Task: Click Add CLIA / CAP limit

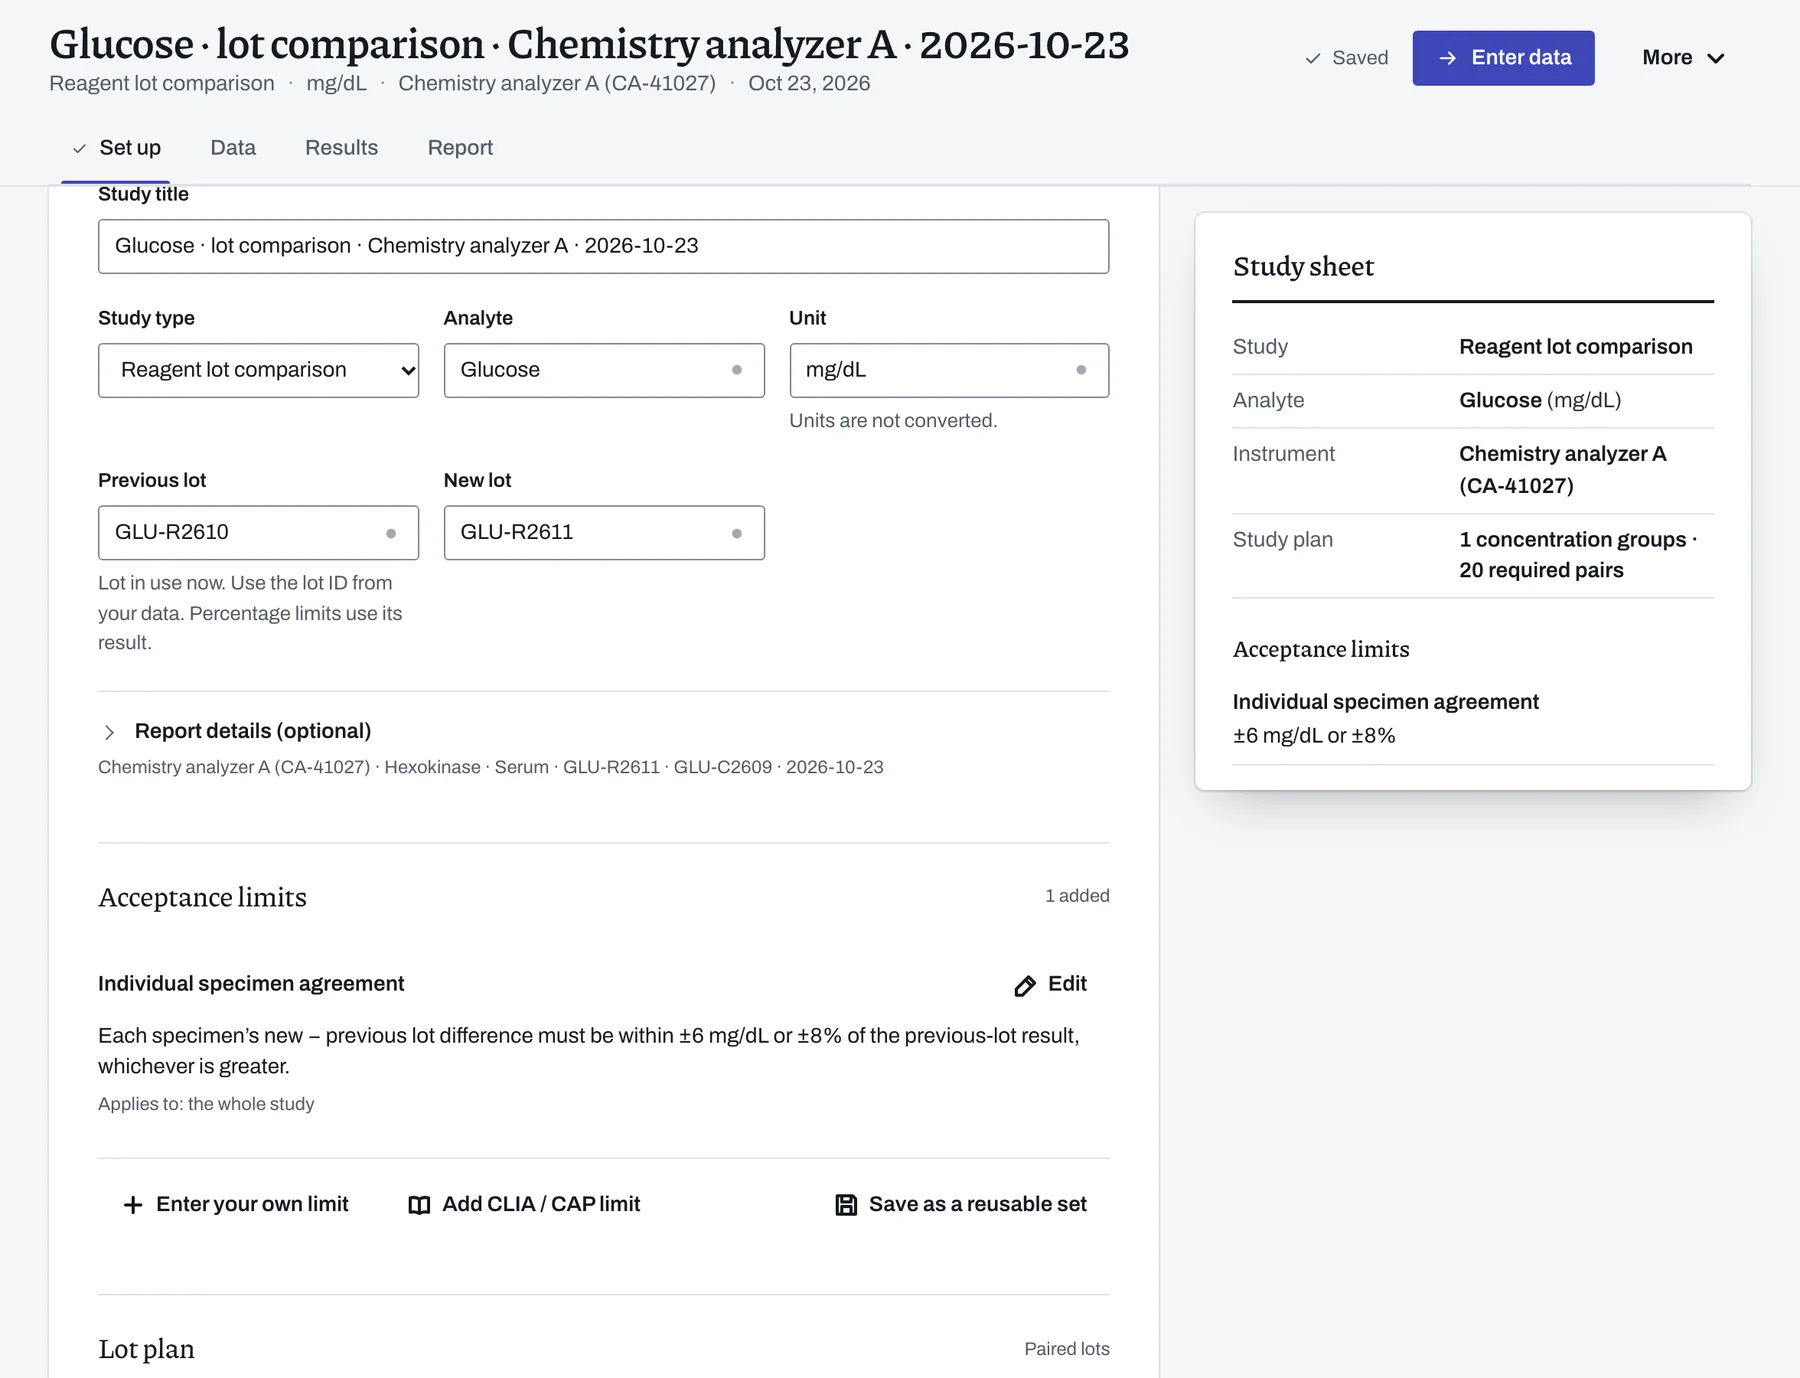Action: (524, 1205)
